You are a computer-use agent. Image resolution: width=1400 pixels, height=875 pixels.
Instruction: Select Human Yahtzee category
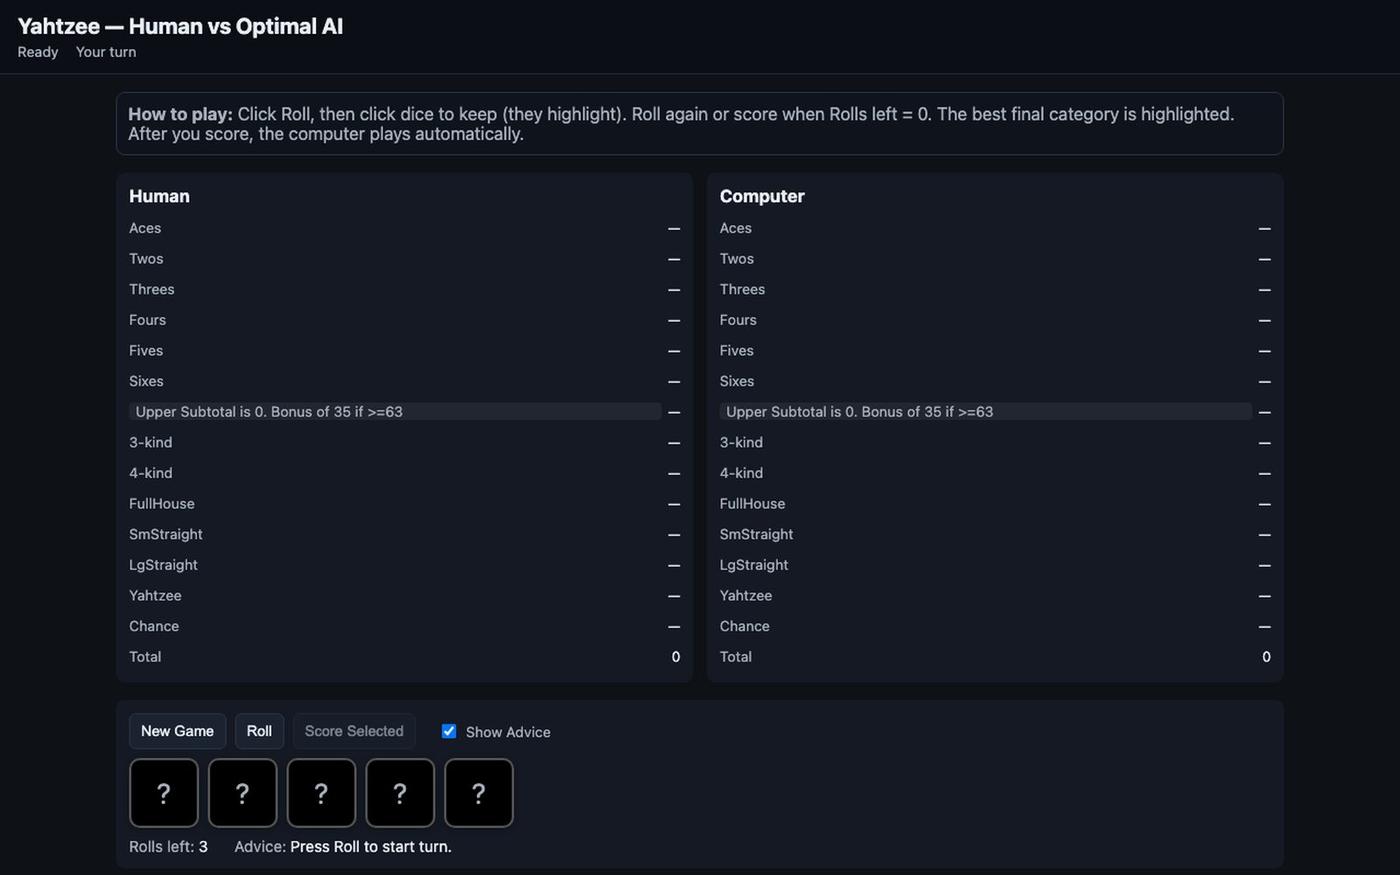[404, 596]
